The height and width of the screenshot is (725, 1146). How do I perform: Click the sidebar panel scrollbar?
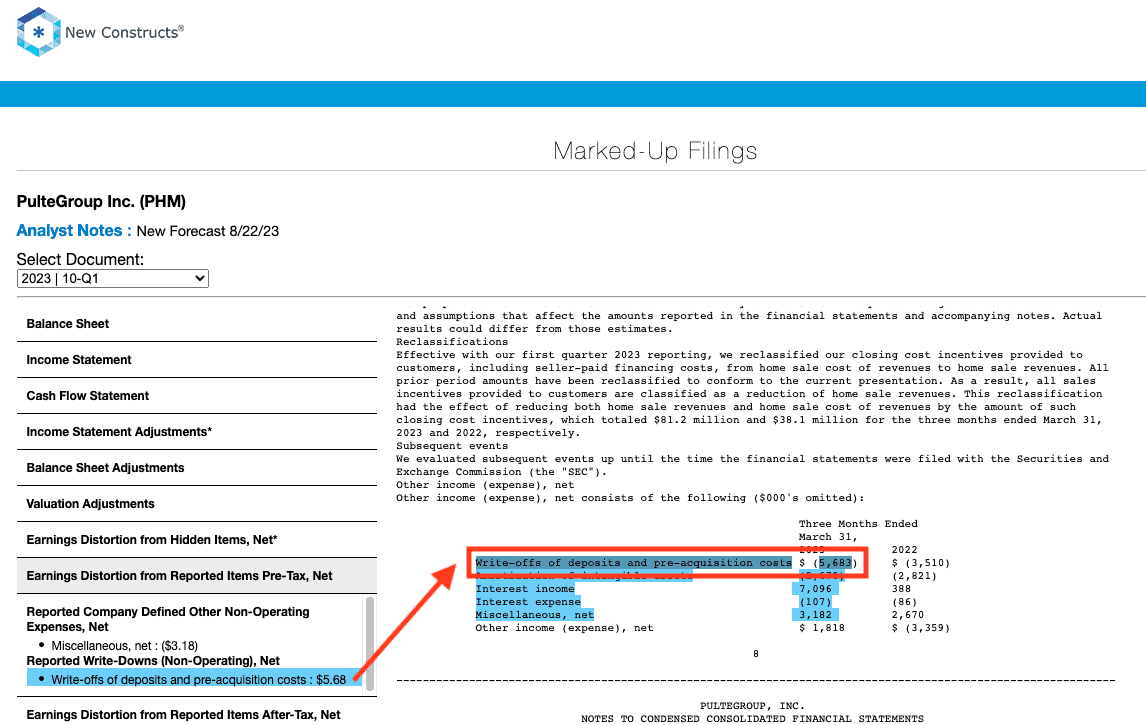tap(370, 643)
